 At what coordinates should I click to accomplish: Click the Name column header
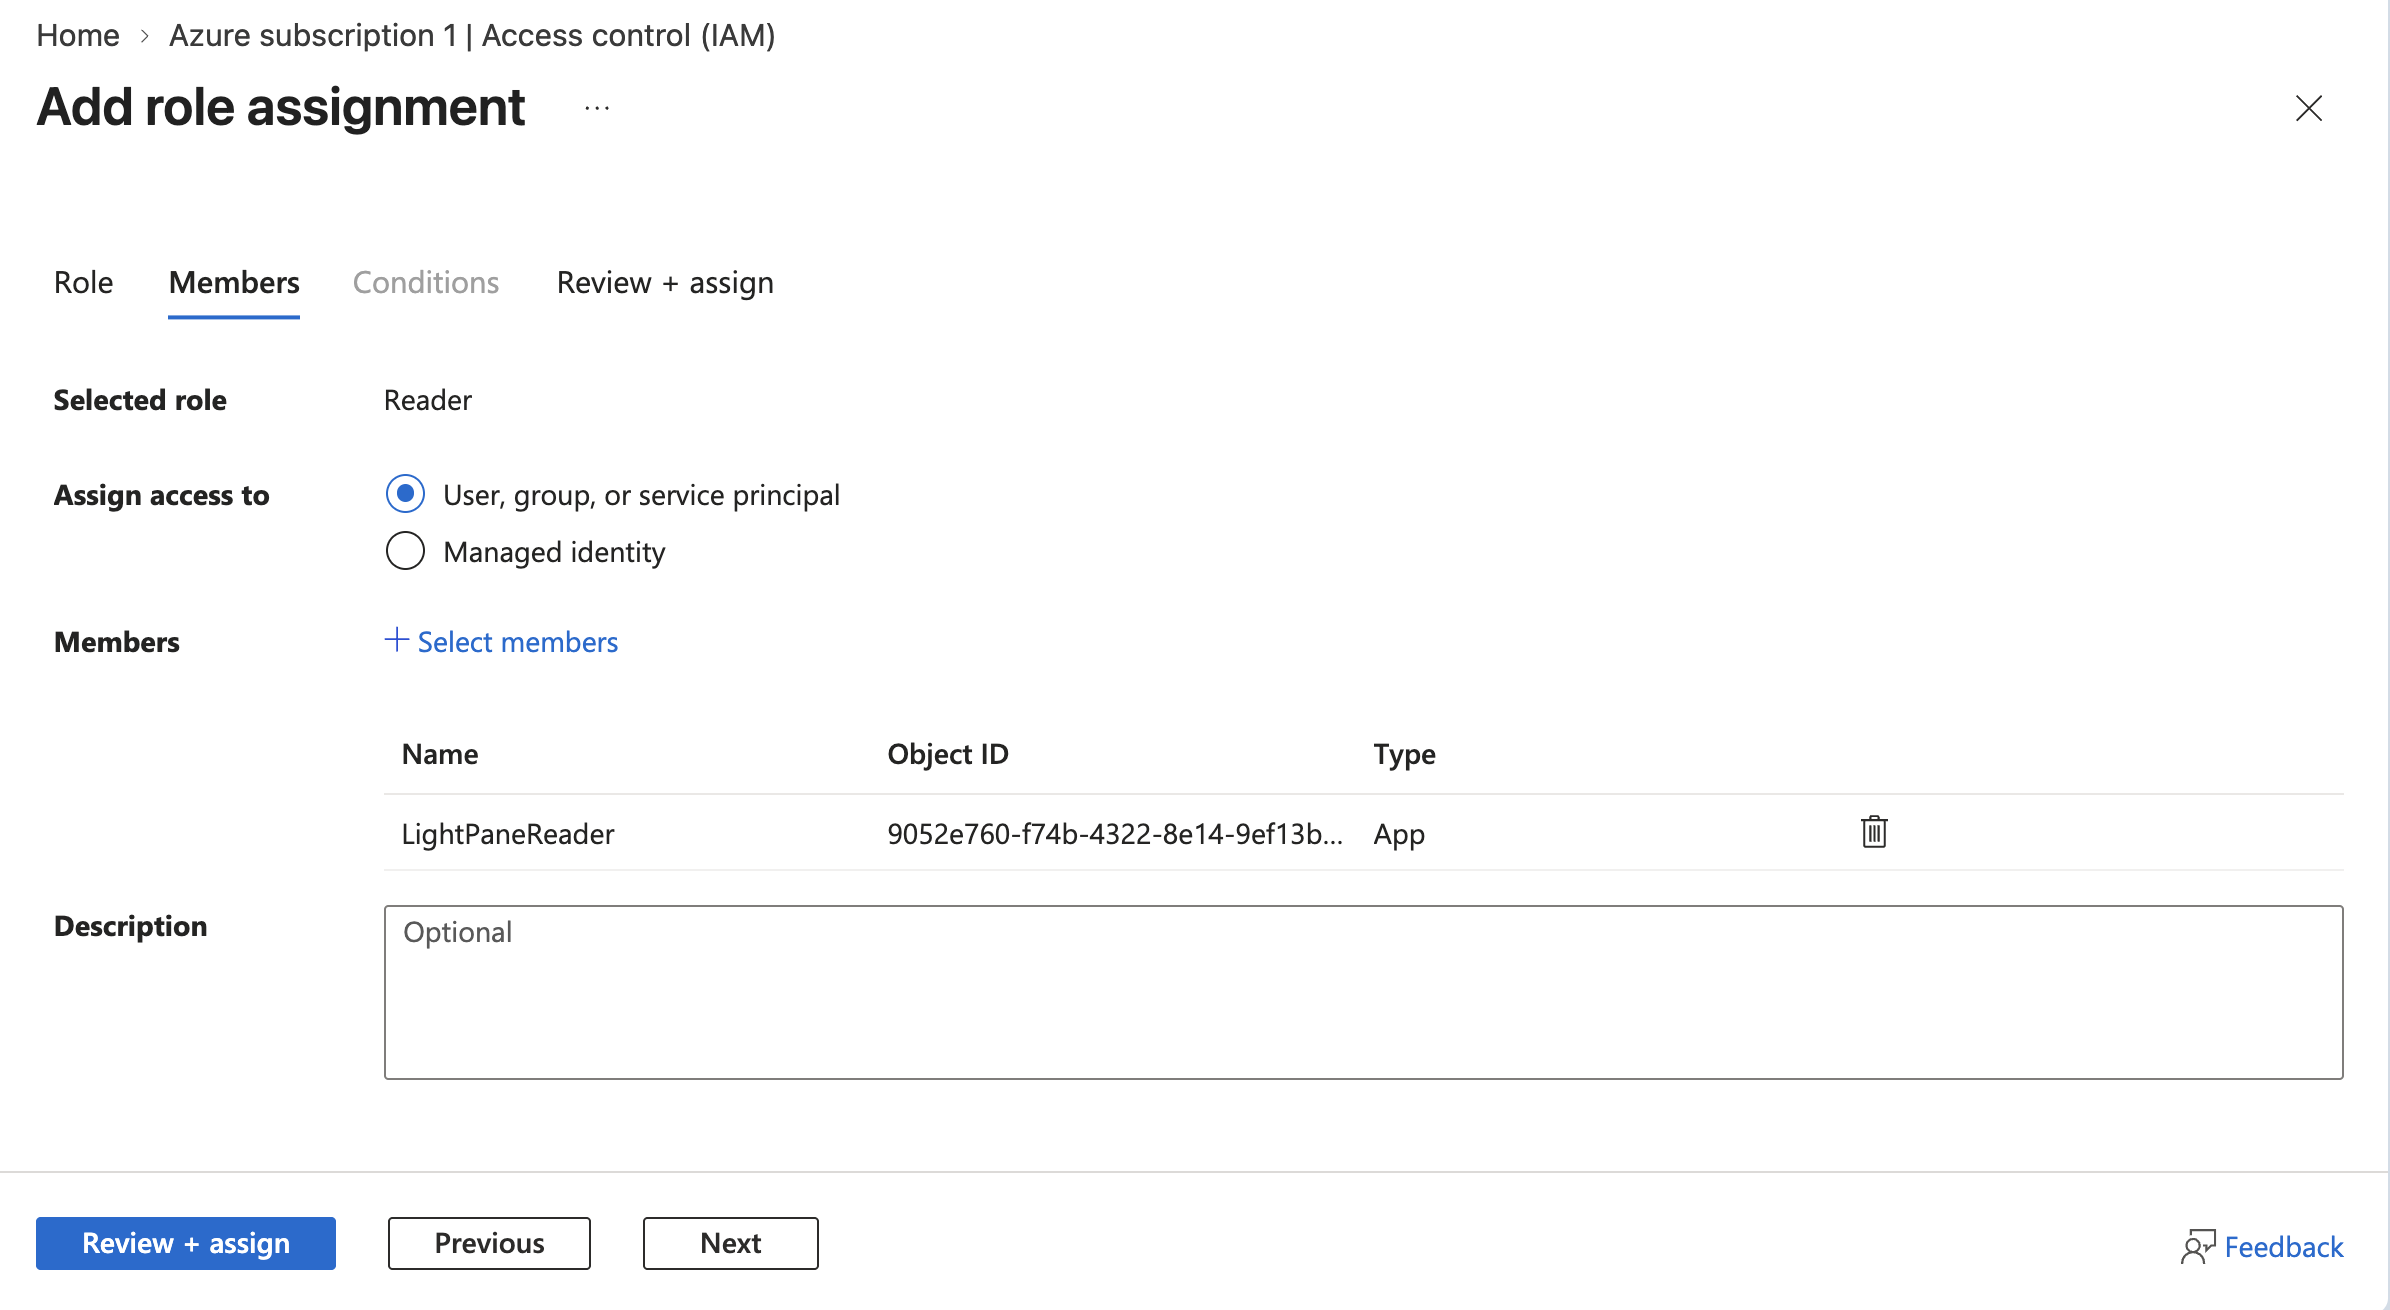(x=440, y=754)
